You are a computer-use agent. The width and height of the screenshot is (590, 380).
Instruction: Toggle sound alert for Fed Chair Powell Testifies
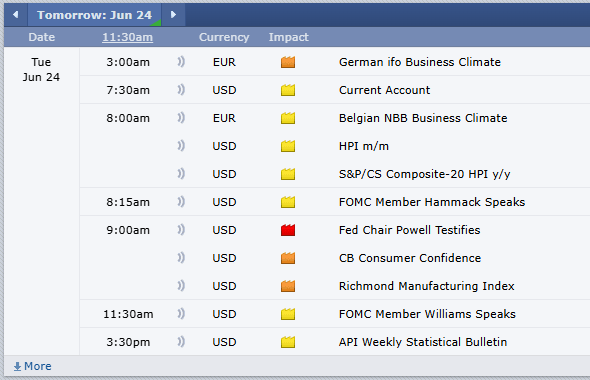(x=181, y=230)
